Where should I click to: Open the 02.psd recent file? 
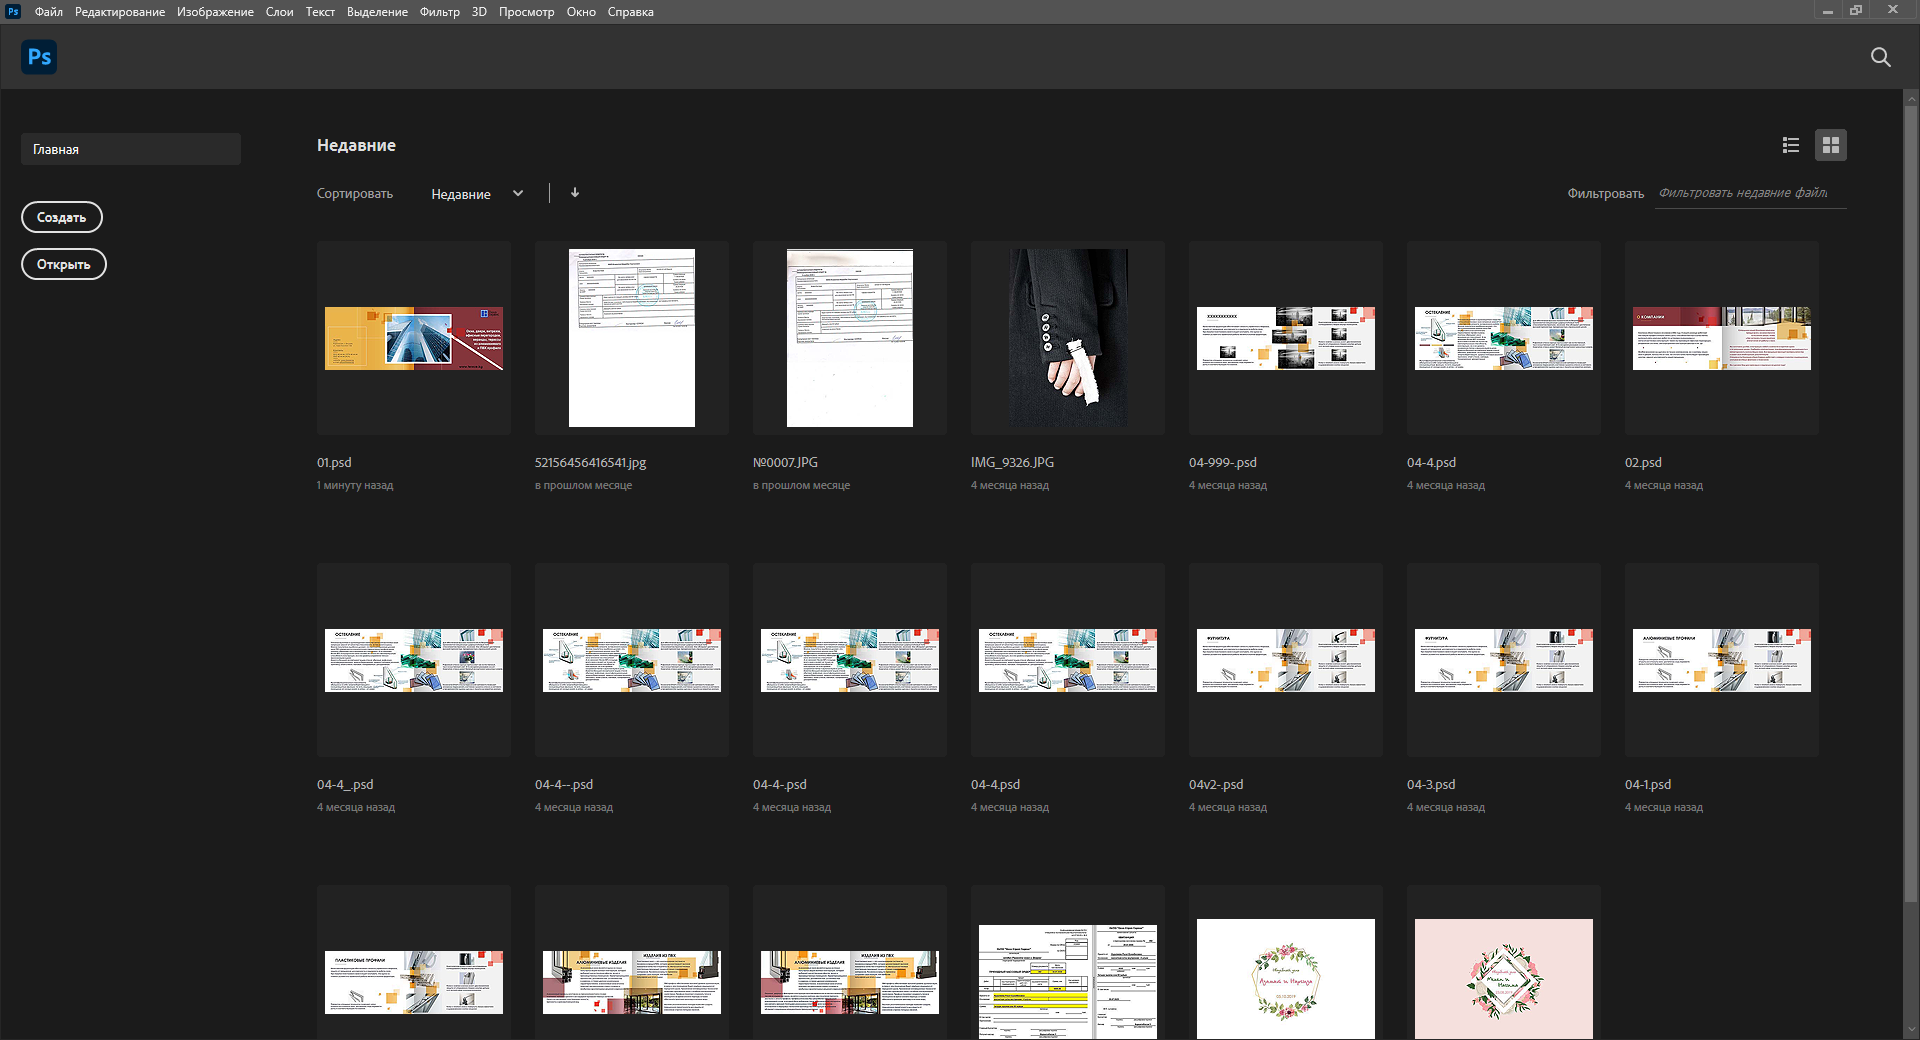pyautogui.click(x=1721, y=338)
